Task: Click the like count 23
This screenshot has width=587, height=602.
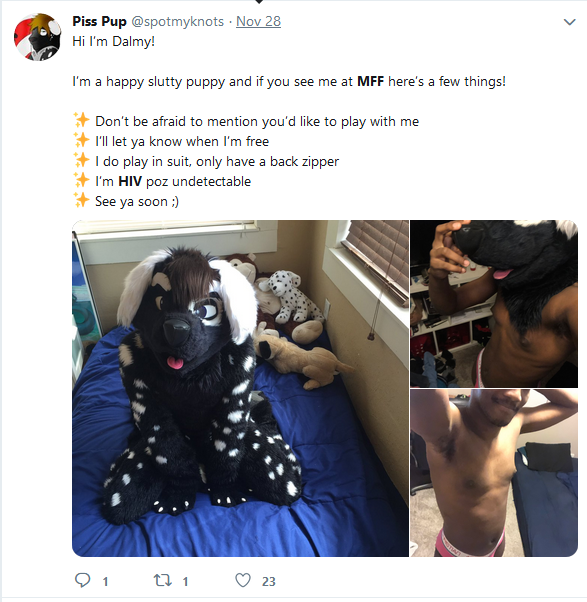Action: click(x=269, y=582)
